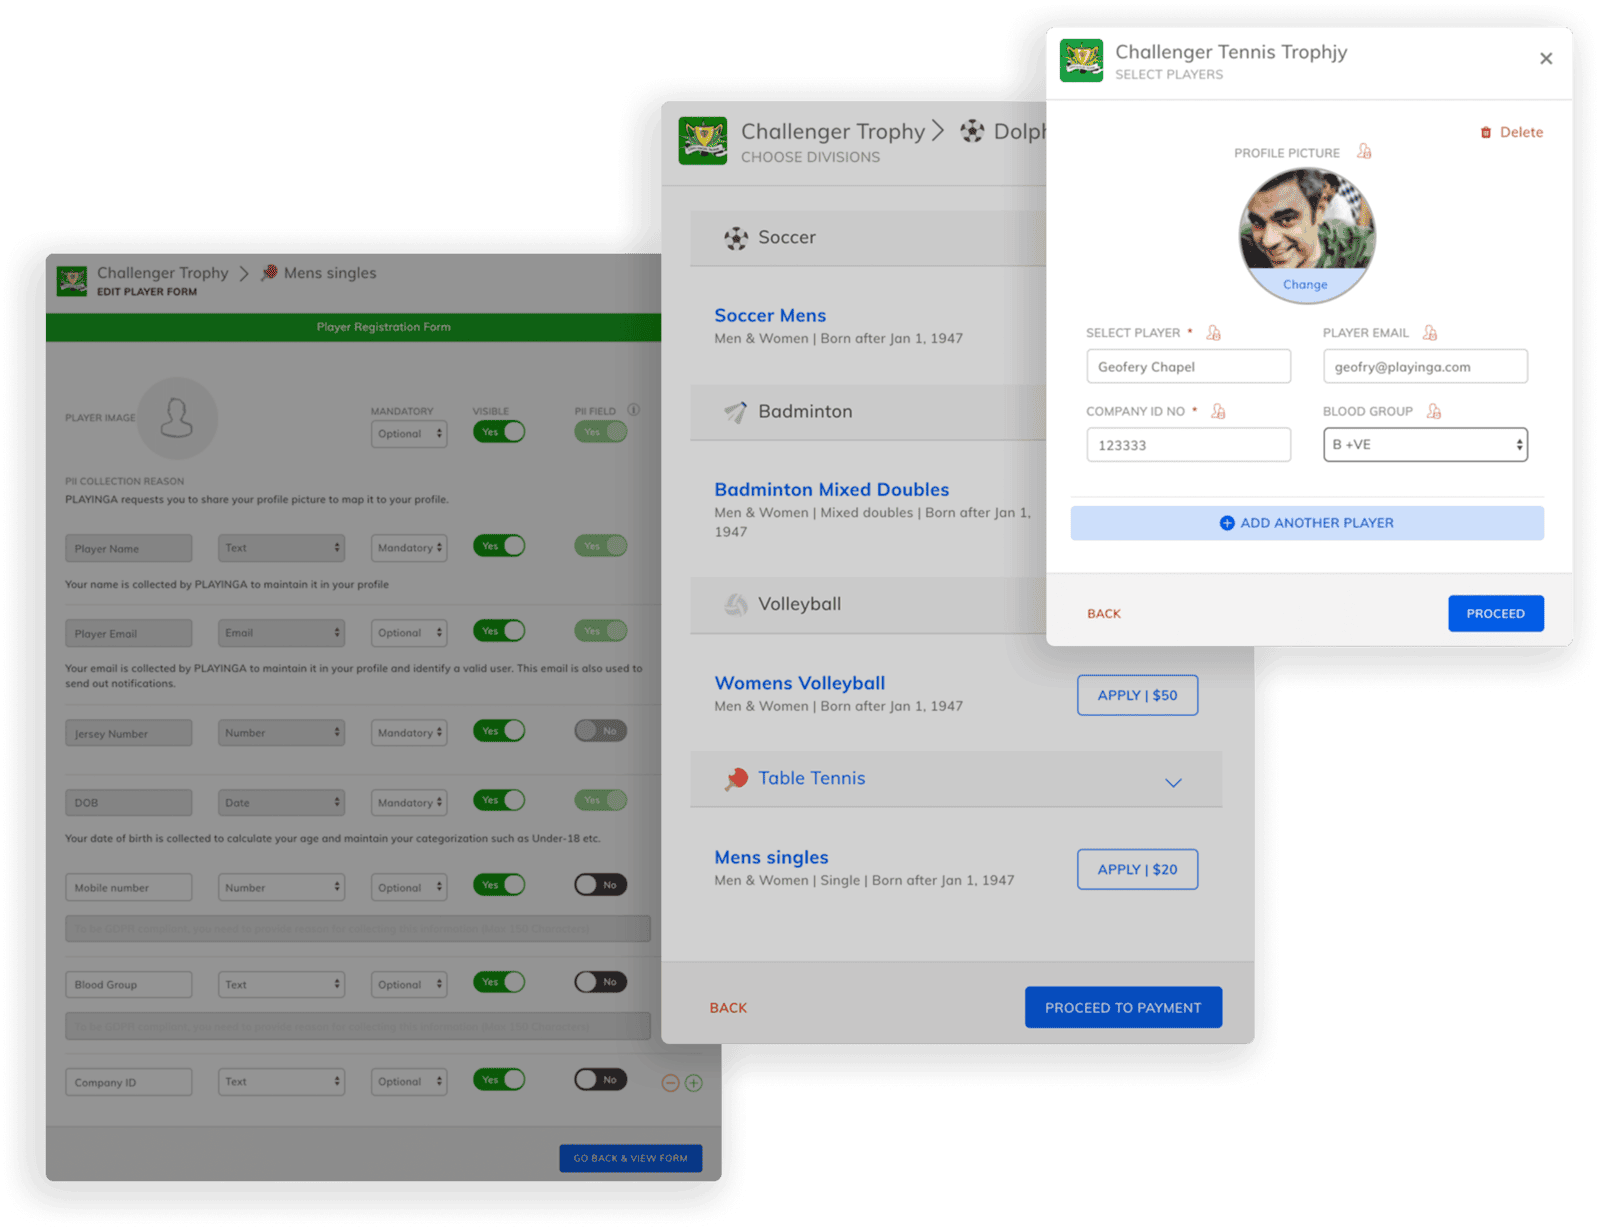This screenshot has height=1227, width=1600.
Task: Open the Blood Group dropdown showing B +VE
Action: [x=1425, y=445]
